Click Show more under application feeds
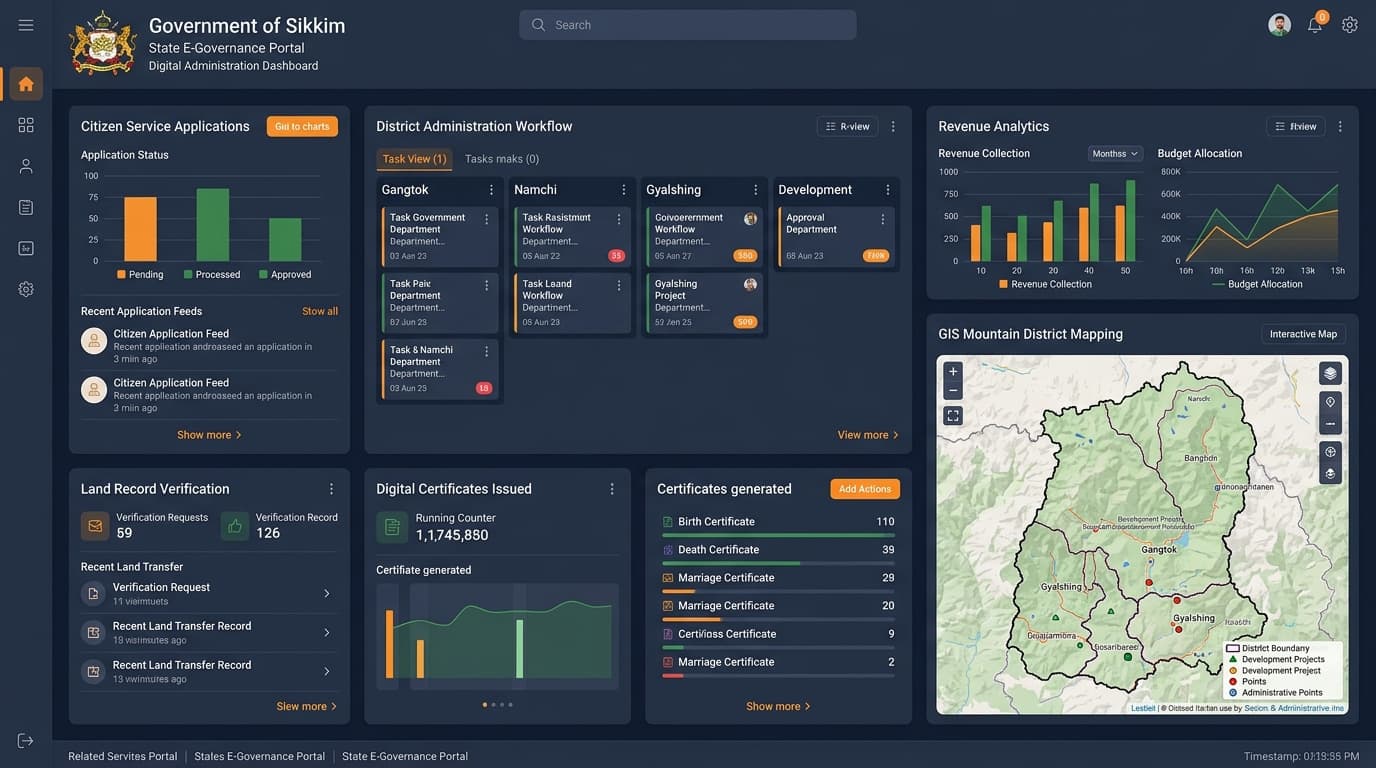This screenshot has height=768, width=1376. pos(209,435)
